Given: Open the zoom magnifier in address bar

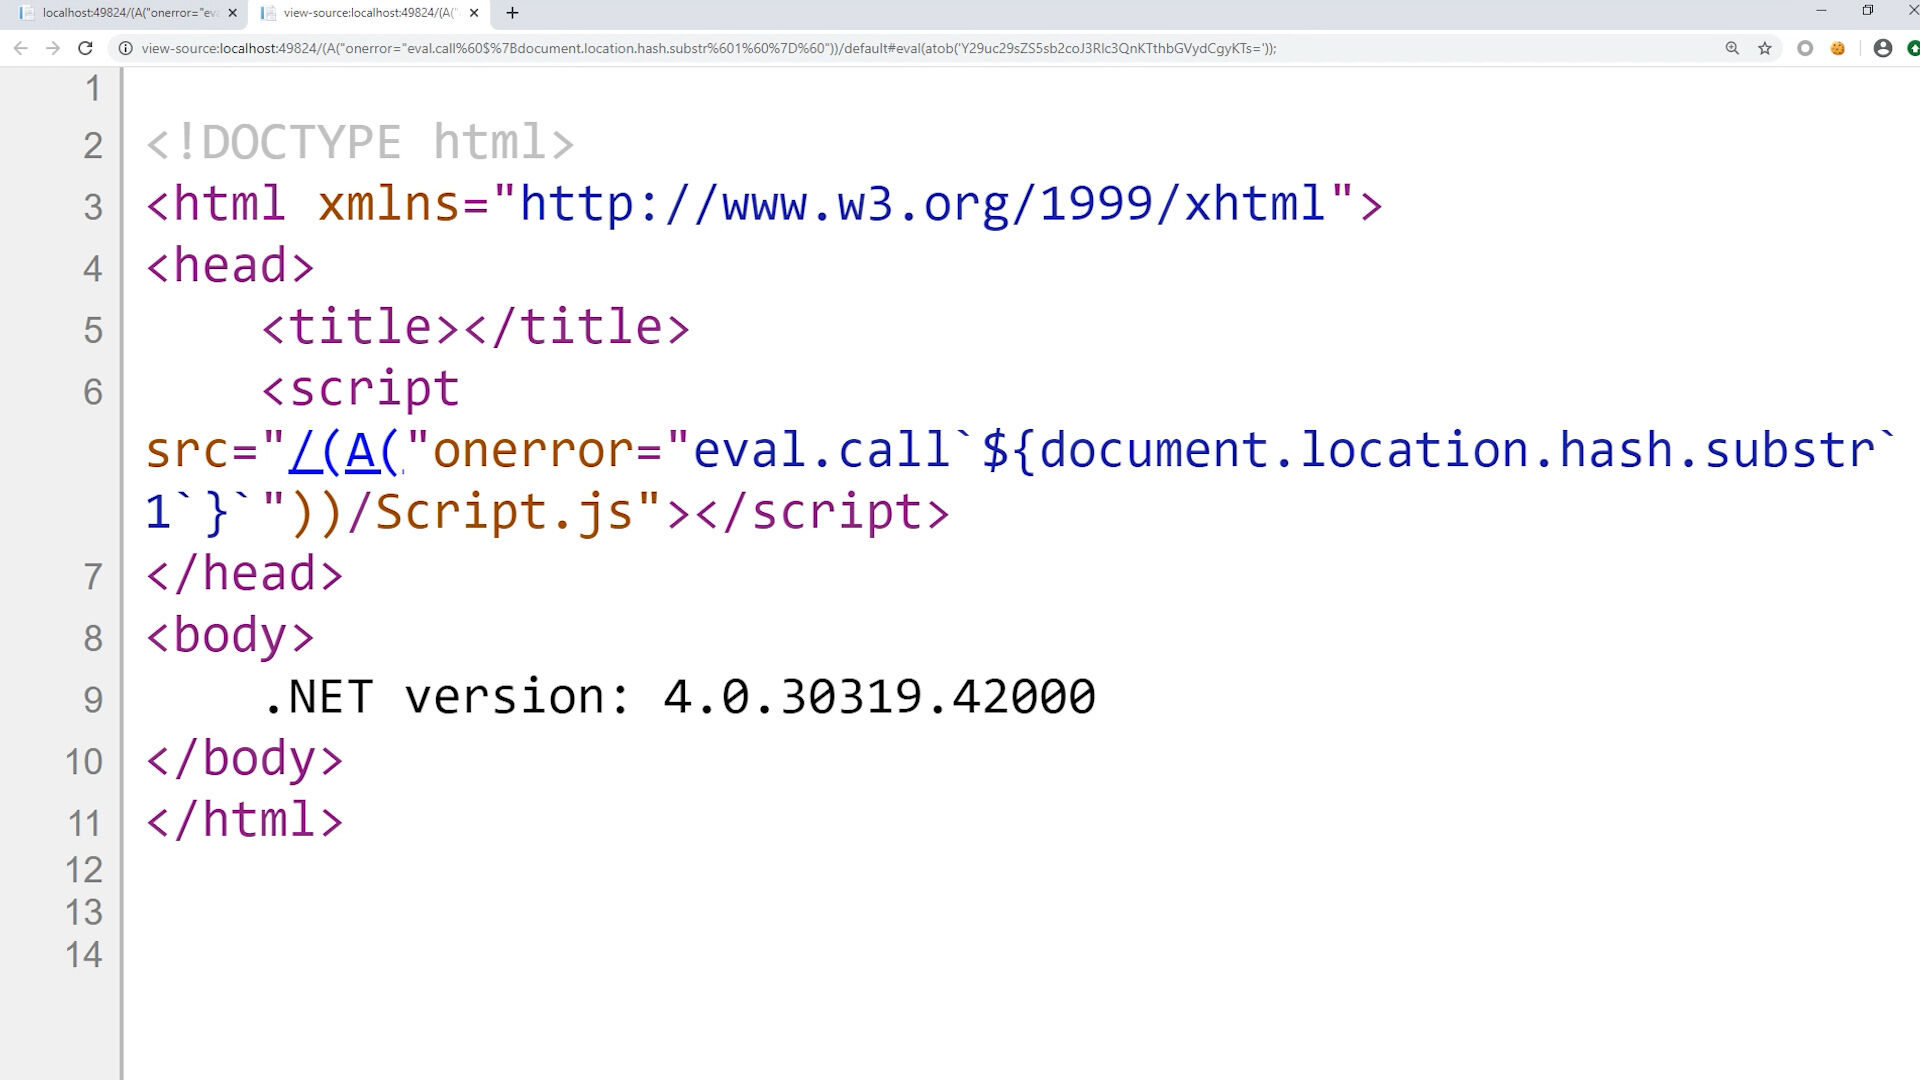Looking at the screenshot, I should (1732, 48).
